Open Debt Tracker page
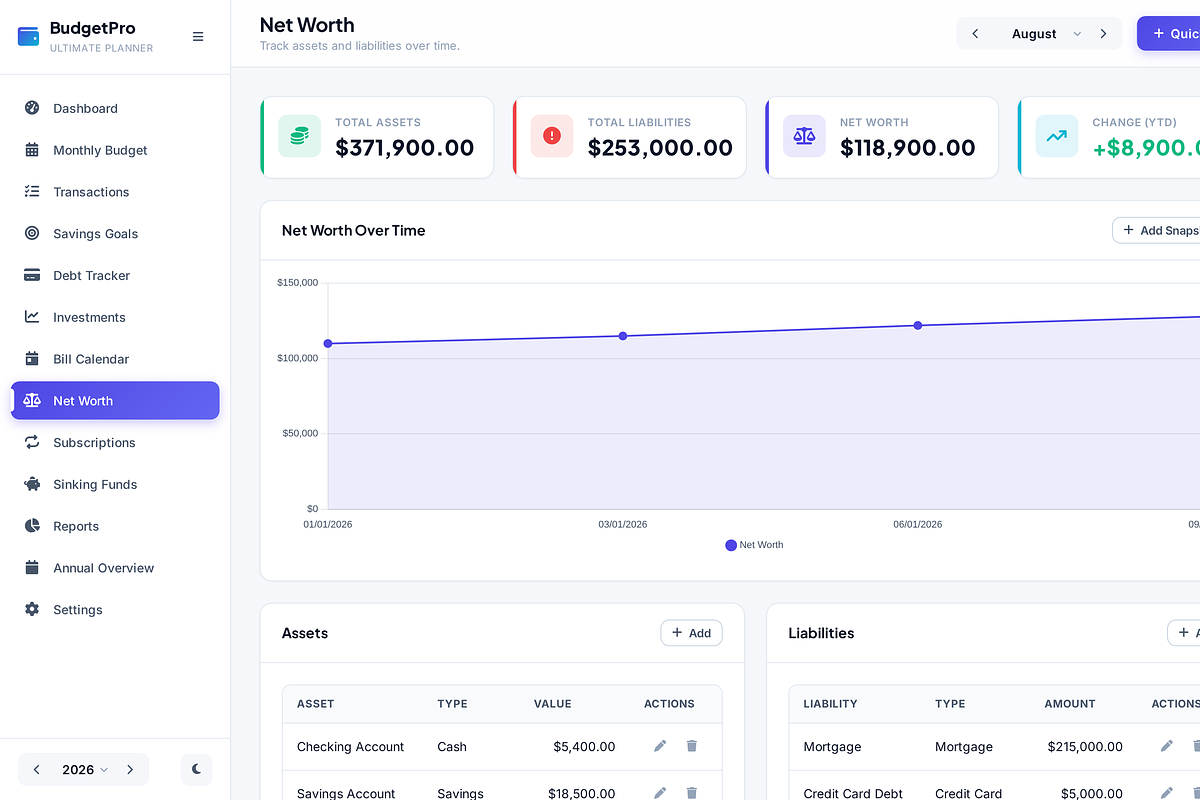The height and width of the screenshot is (800, 1200). tap(115, 276)
